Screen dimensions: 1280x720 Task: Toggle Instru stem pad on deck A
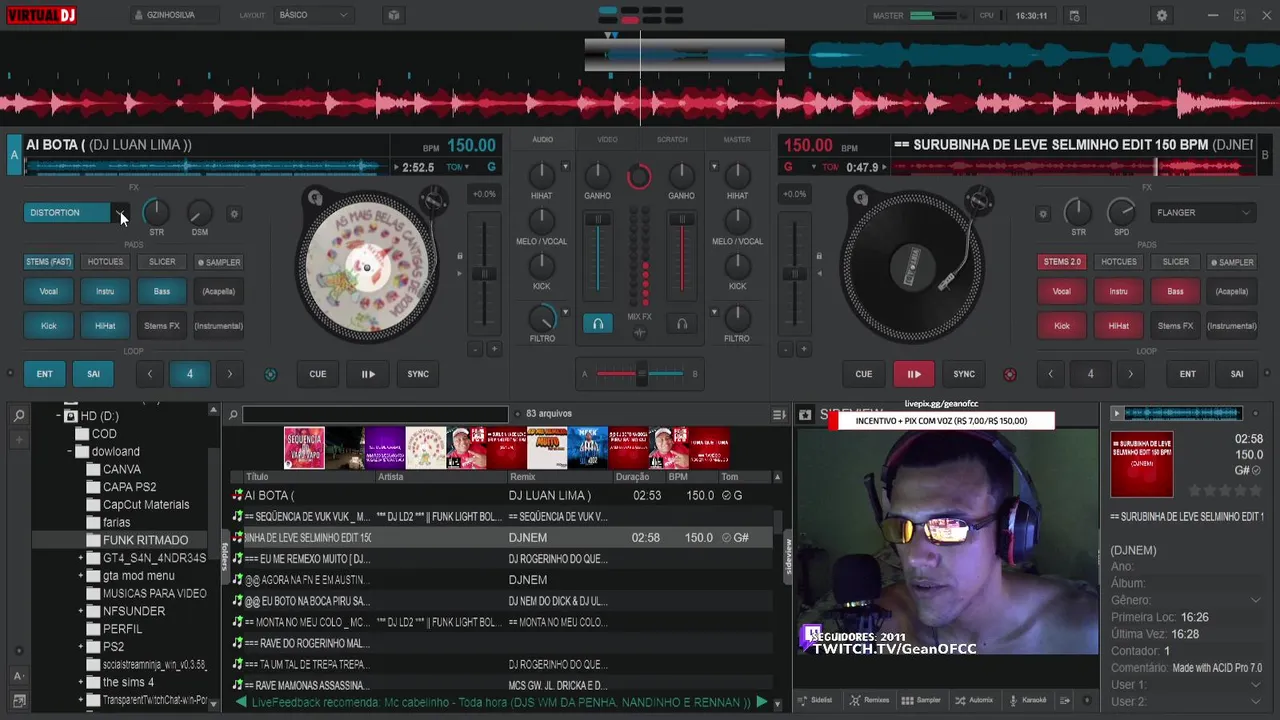click(105, 291)
